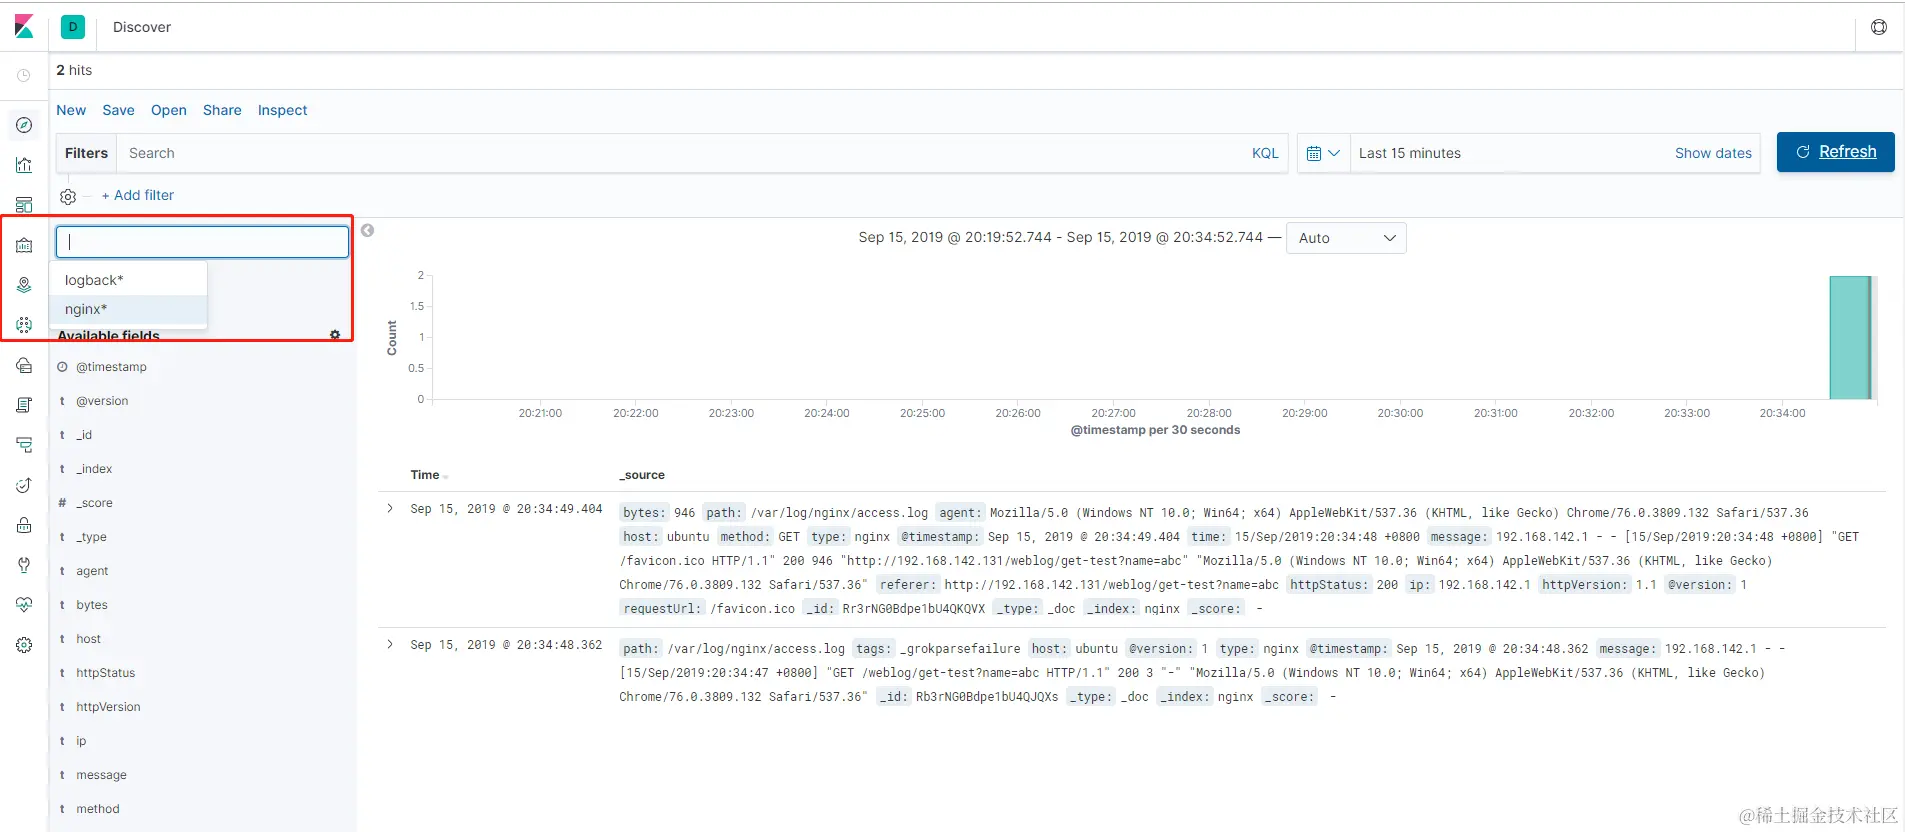Click the Inspect menu item
Screen dimensions: 1905x832
click(283, 110)
